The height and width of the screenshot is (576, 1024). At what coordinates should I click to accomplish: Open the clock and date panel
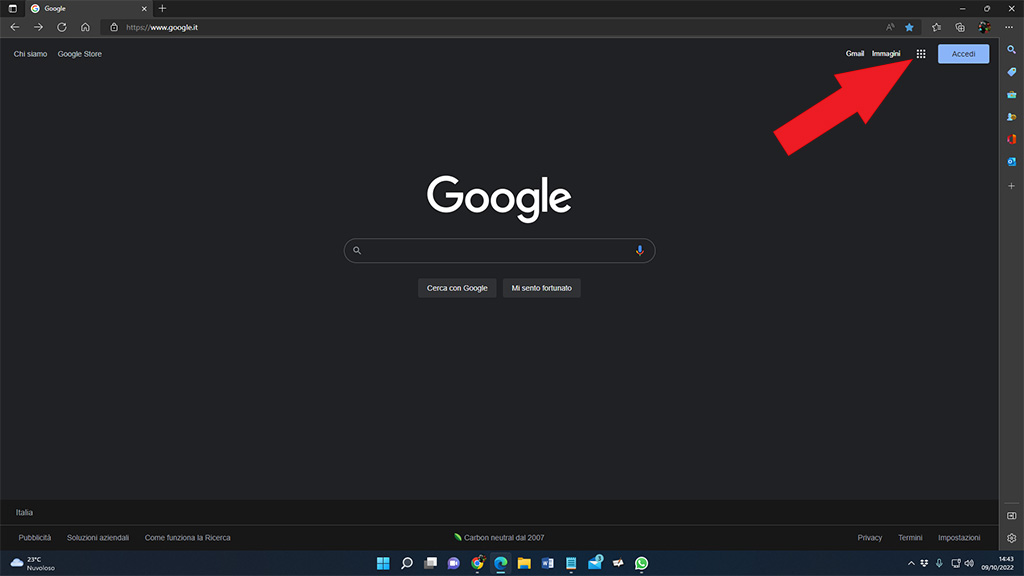[997, 563]
